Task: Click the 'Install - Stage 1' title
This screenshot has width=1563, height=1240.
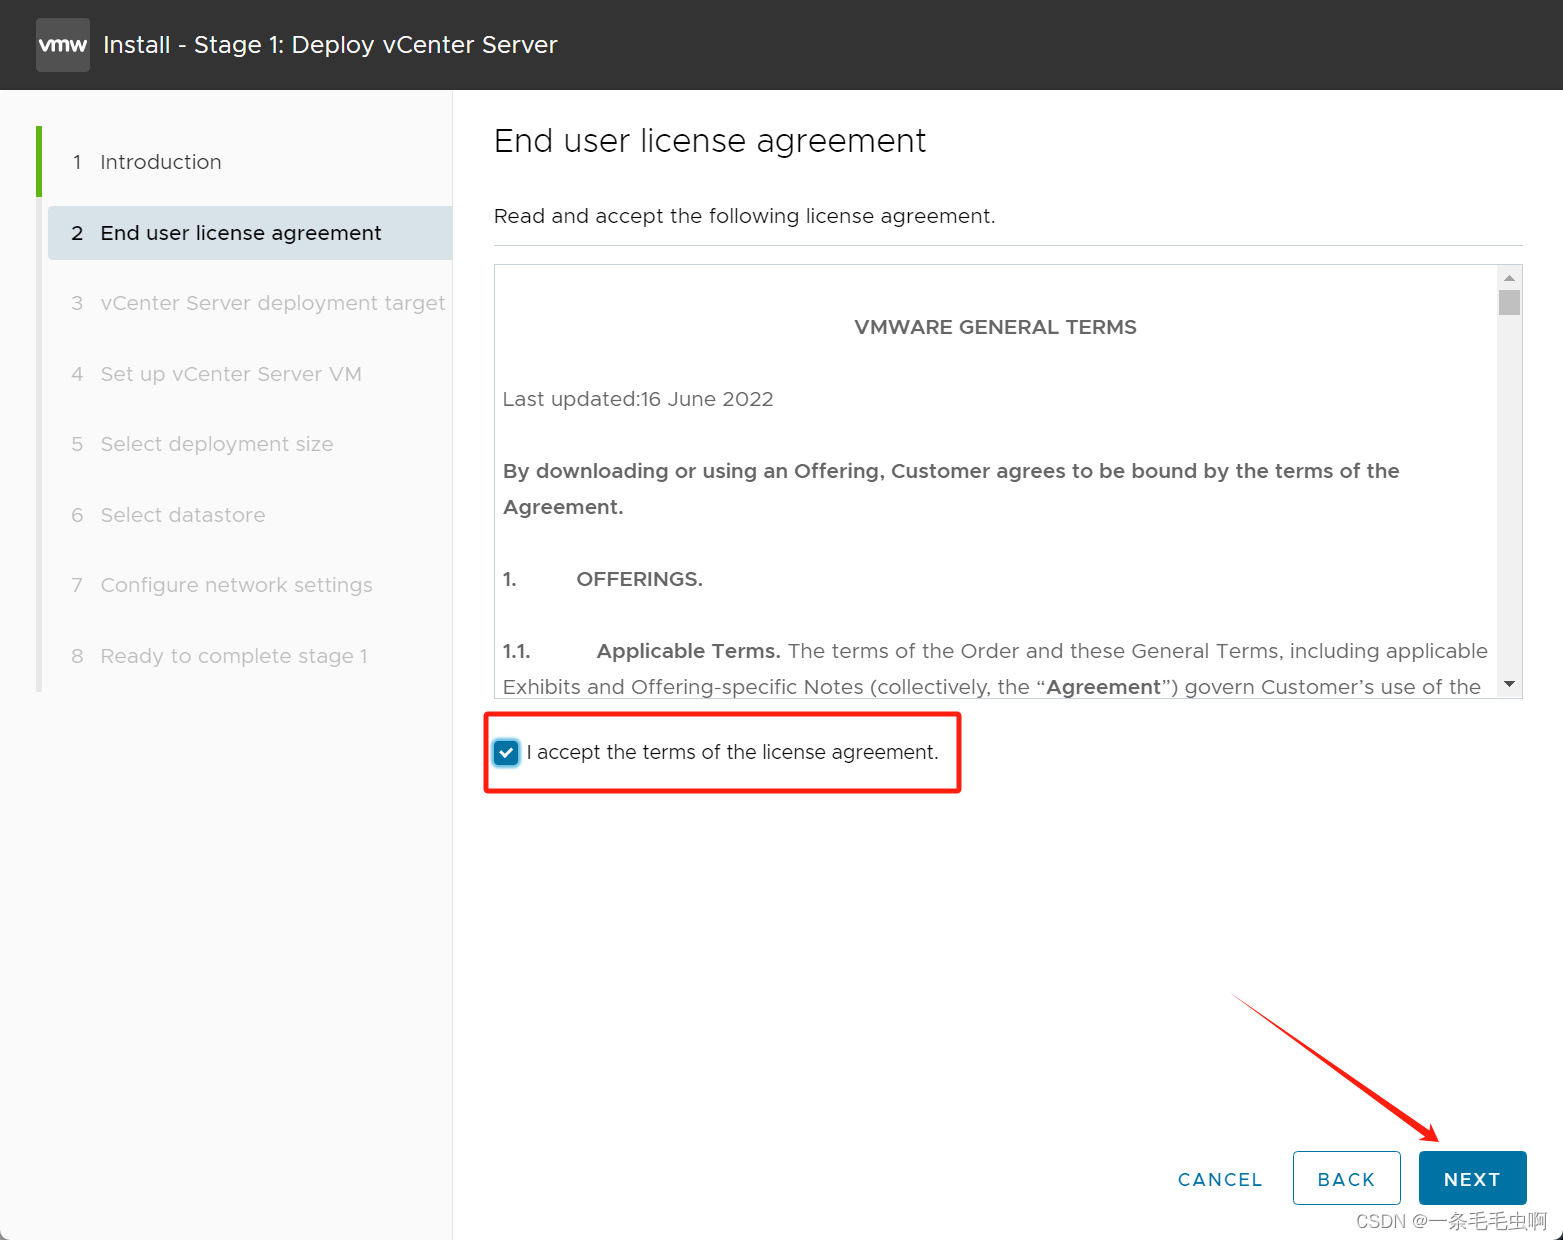Action: [x=330, y=45]
